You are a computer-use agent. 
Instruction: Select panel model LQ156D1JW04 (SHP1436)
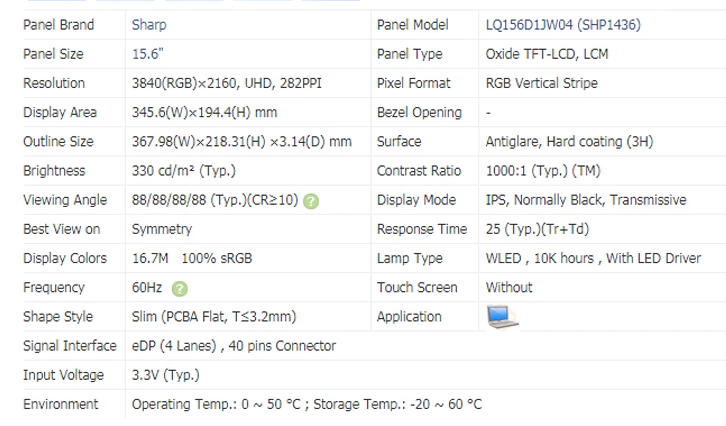point(563,25)
